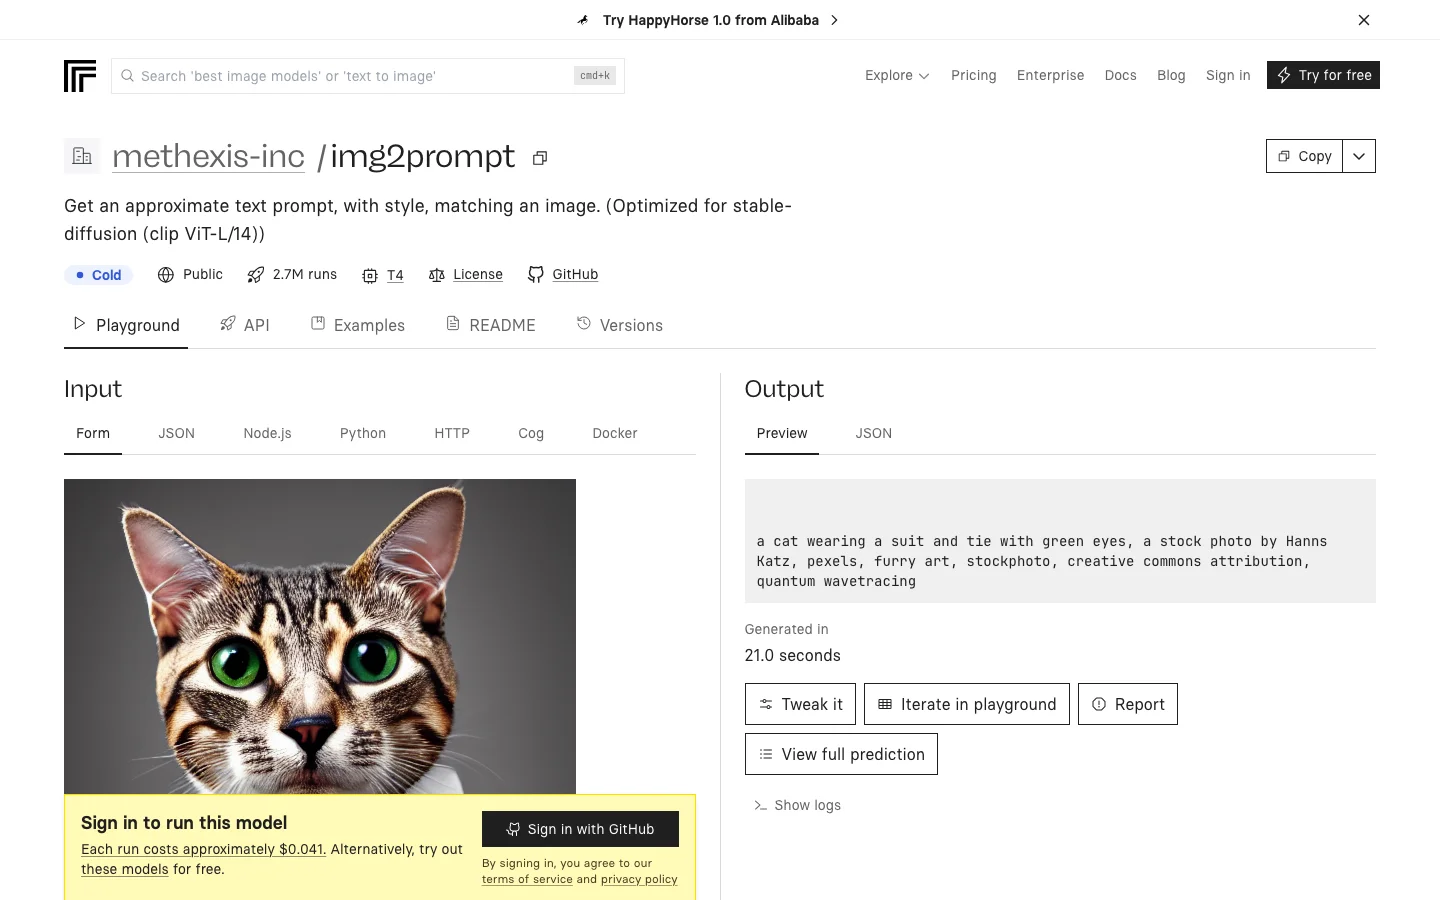Select the Docker input tab
Image resolution: width=1440 pixels, height=900 pixels.
pyautogui.click(x=615, y=434)
